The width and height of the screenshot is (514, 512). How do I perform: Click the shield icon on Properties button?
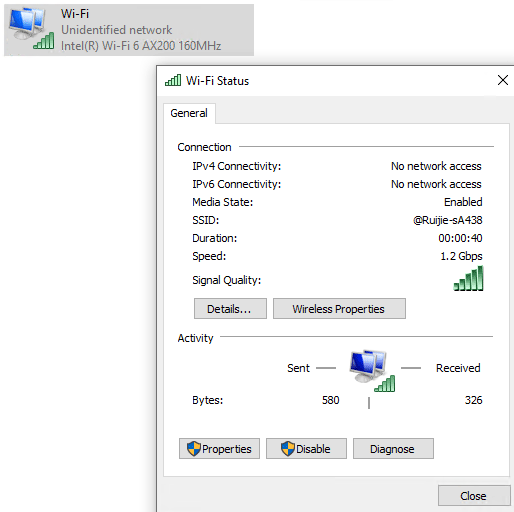[193, 449]
